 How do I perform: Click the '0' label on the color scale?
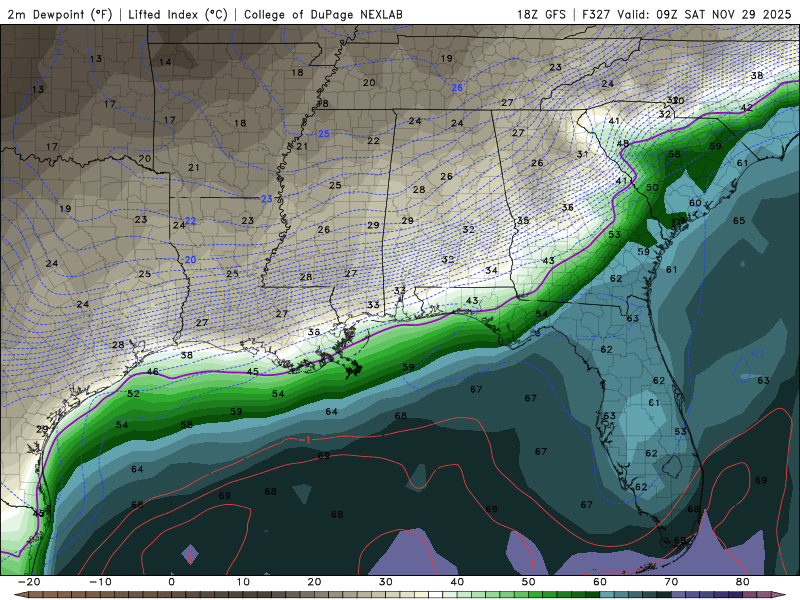171,582
